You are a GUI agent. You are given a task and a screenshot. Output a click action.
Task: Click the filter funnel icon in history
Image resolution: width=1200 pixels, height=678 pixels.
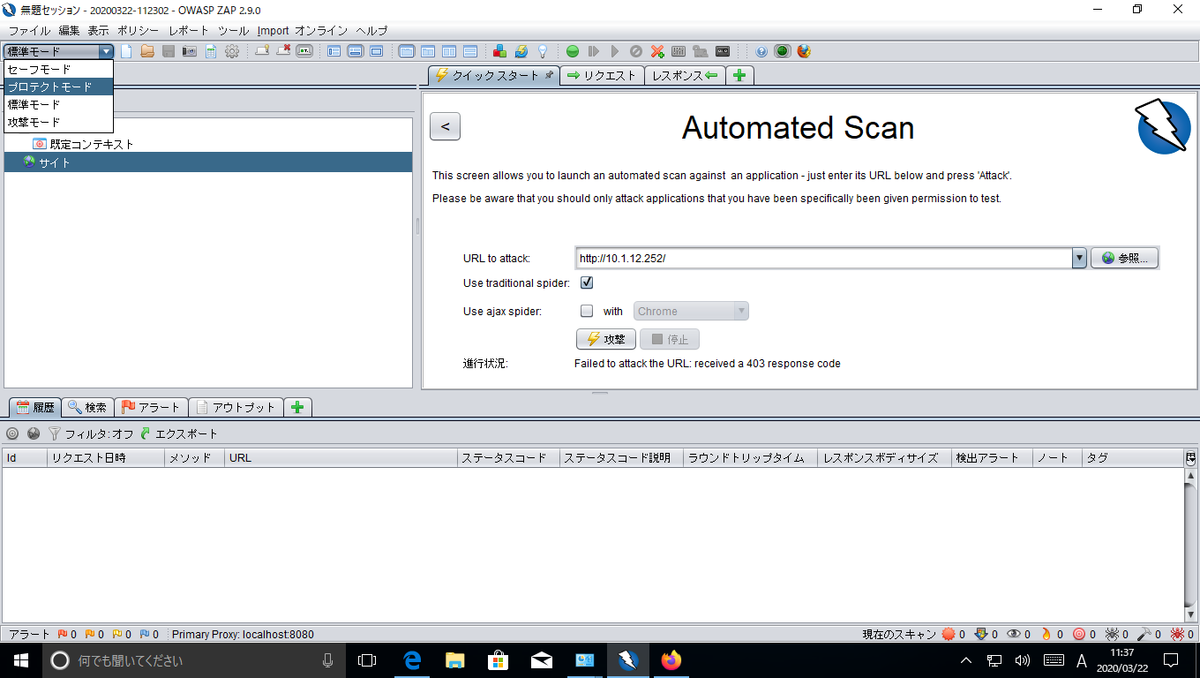pyautogui.click(x=54, y=434)
